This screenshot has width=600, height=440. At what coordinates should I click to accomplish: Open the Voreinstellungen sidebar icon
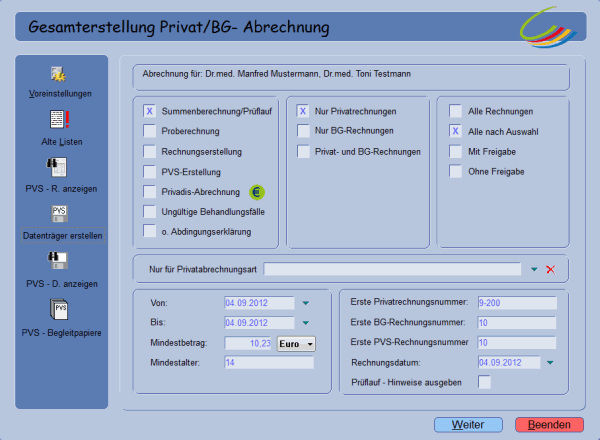point(59,74)
